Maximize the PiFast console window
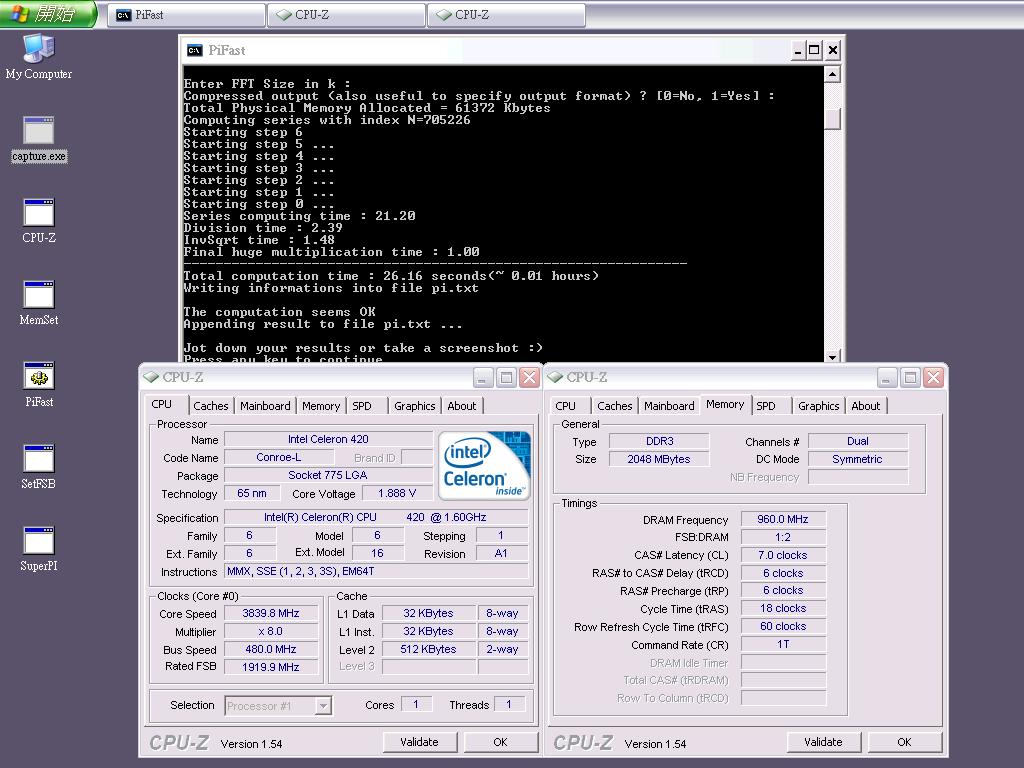Screen dimensions: 1024x768 pos(814,50)
